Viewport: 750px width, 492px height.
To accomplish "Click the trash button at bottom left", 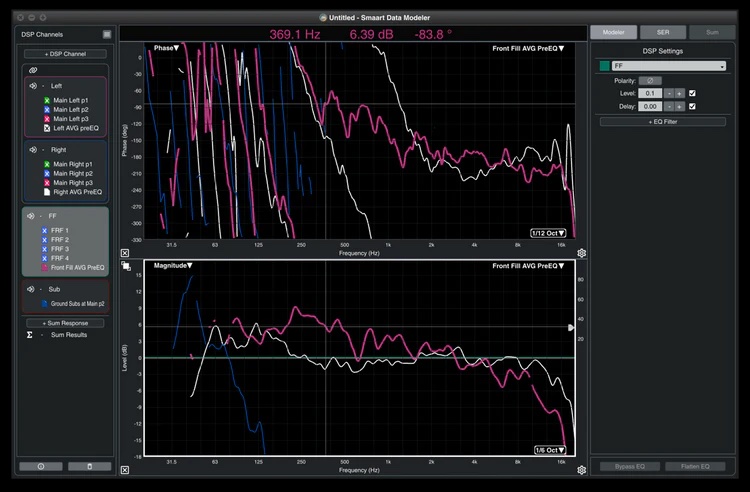I will pyautogui.click(x=88, y=466).
